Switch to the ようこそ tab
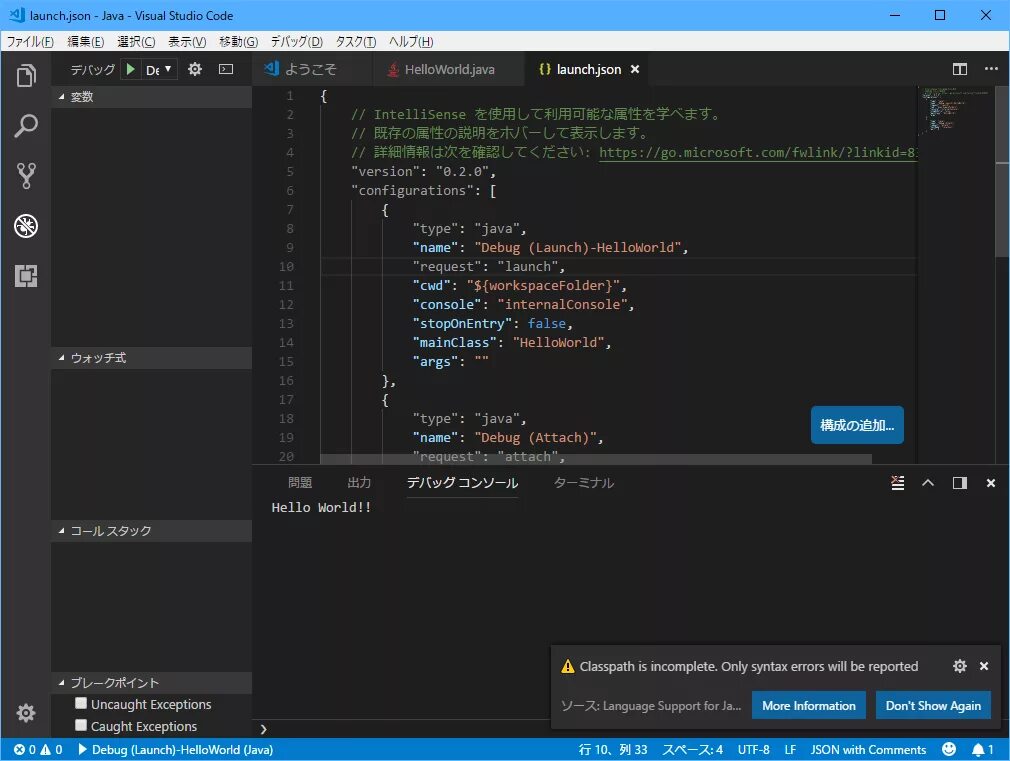 point(312,69)
